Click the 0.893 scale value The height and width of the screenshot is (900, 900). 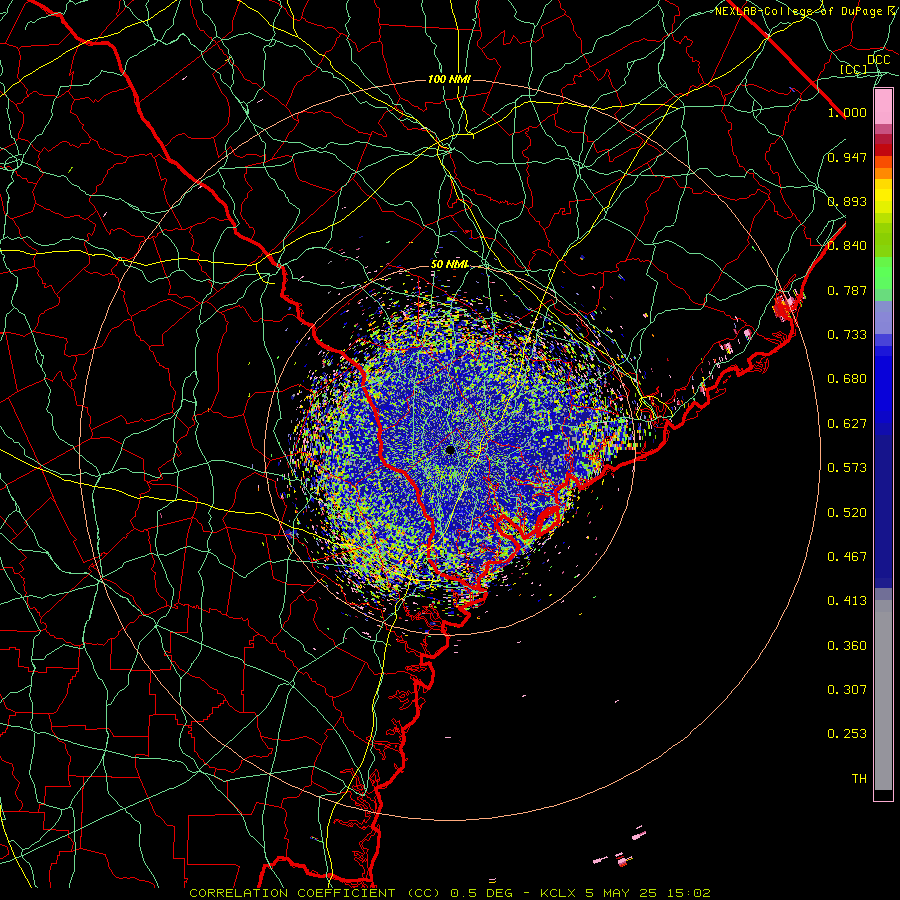tap(847, 201)
